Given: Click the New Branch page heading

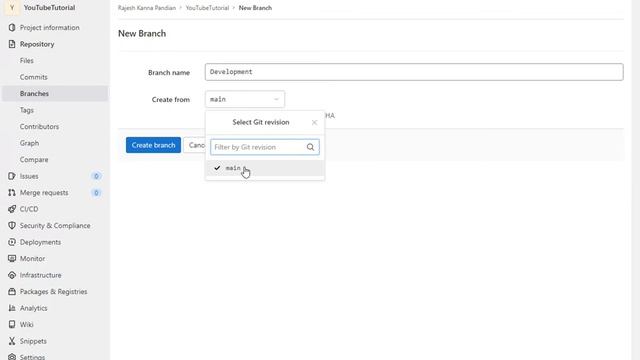Looking at the screenshot, I should point(142,33).
